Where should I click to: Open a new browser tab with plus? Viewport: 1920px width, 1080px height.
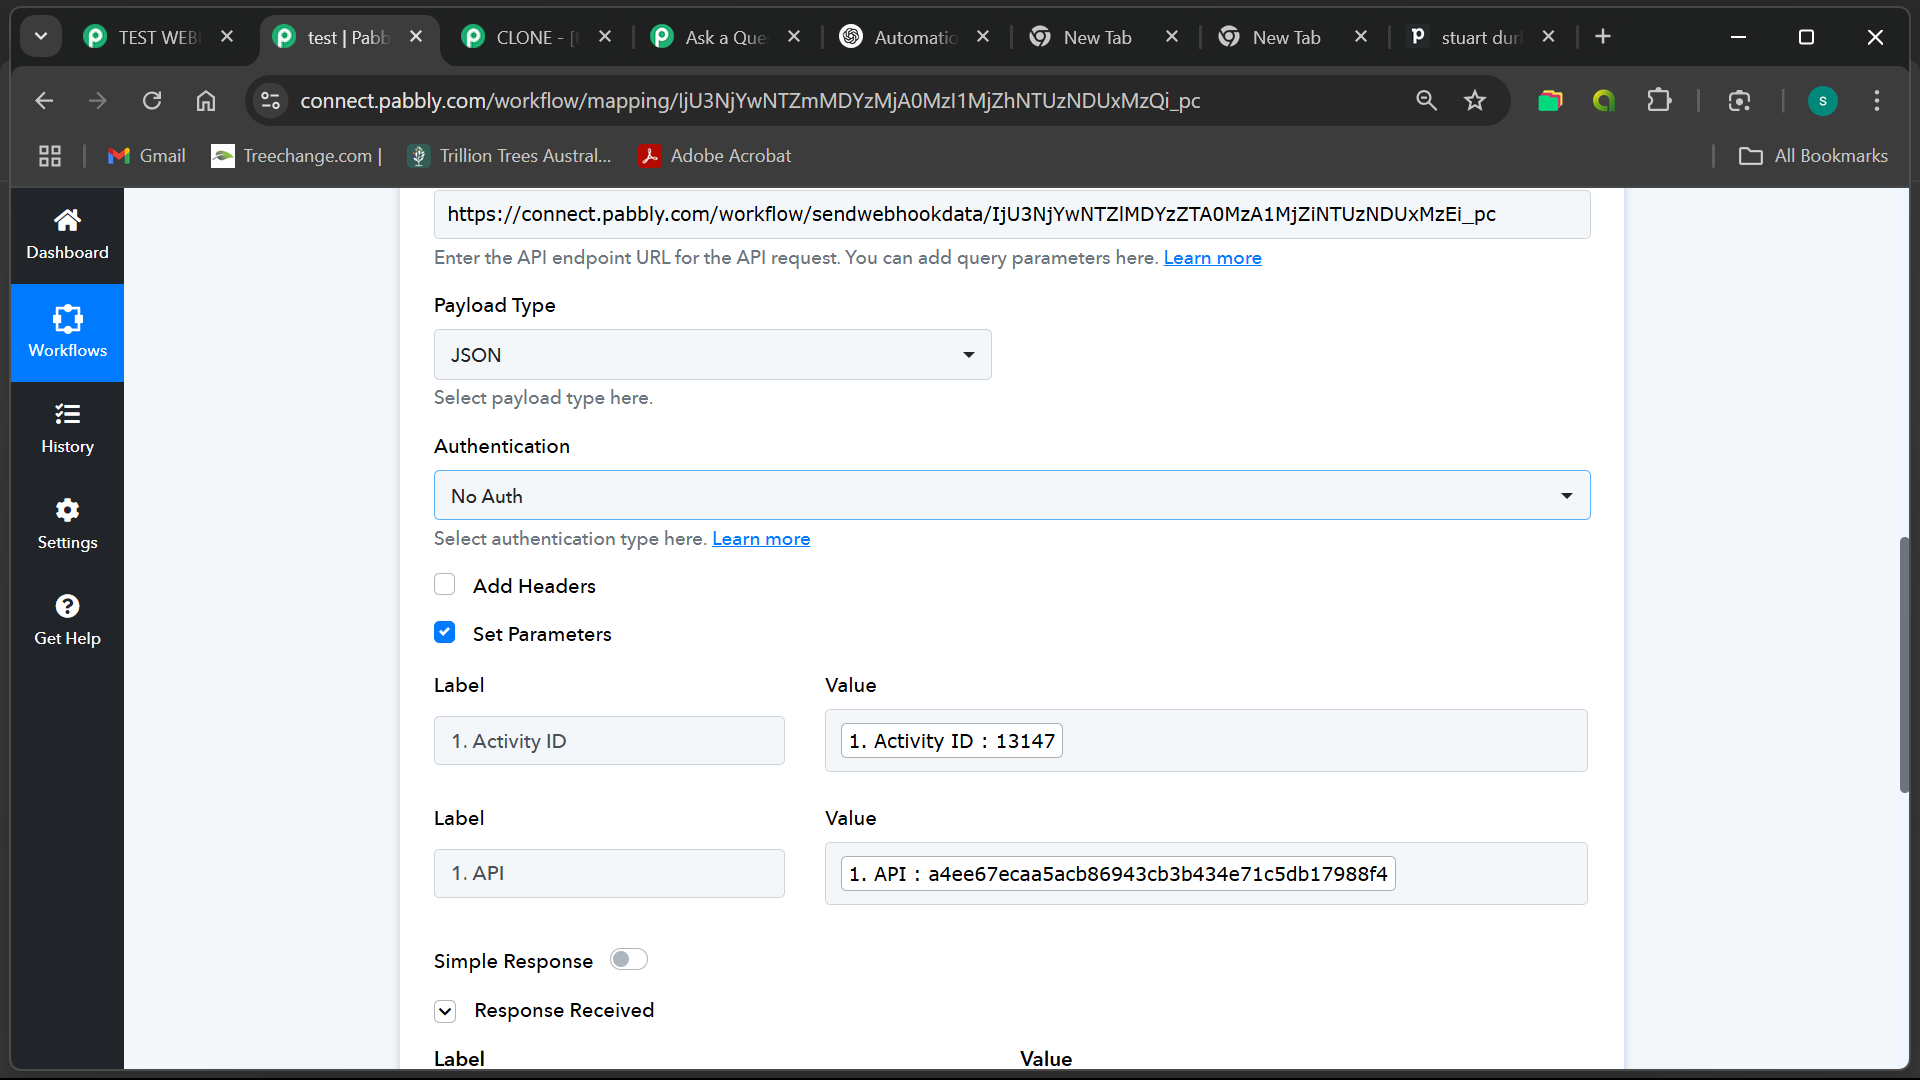click(1602, 37)
